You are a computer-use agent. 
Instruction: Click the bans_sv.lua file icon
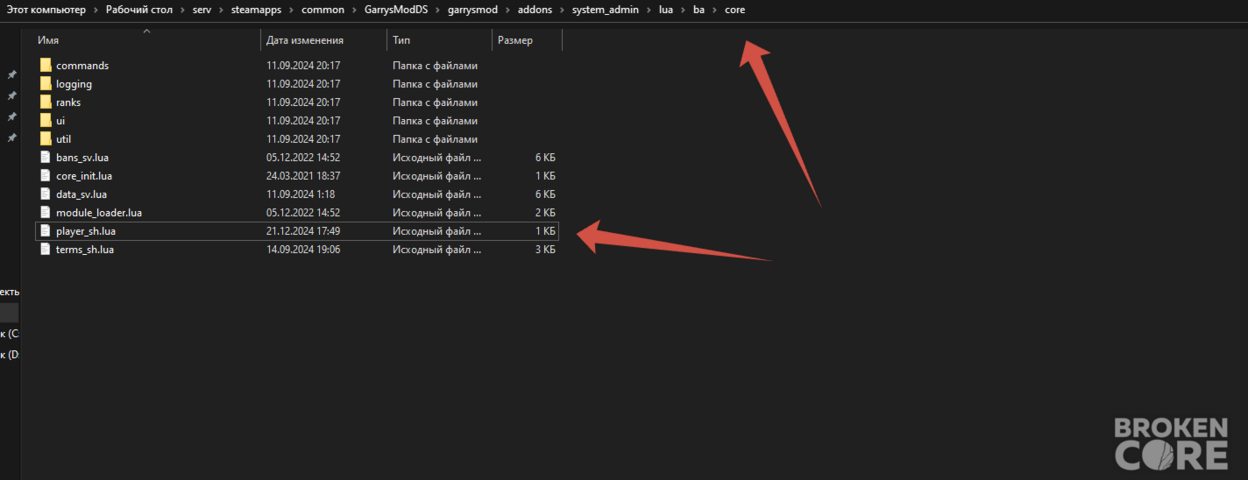(45, 157)
